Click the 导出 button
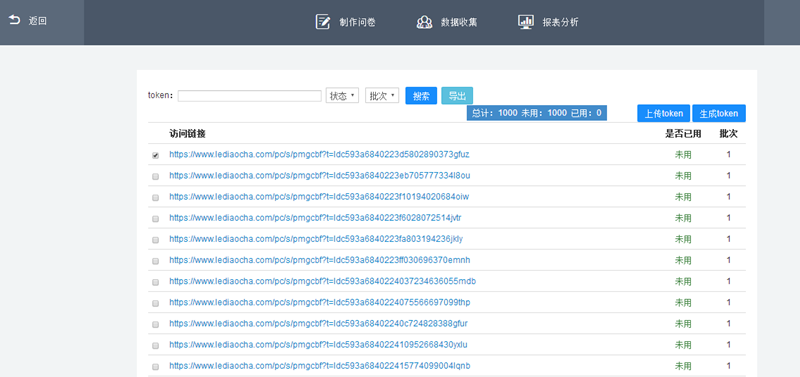Screen dimensions: 800x377 (x=457, y=96)
